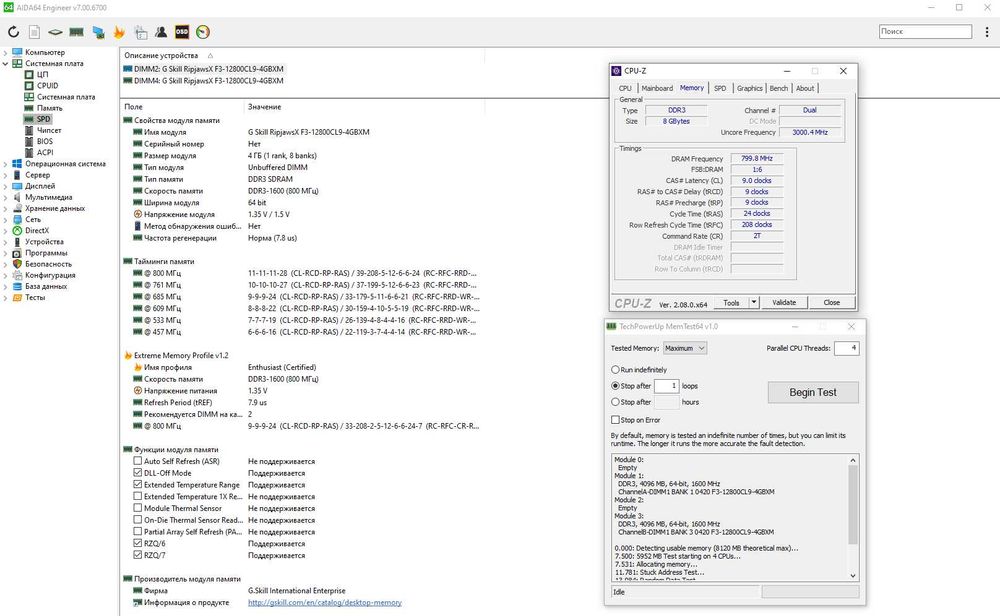Click the Close button in CPU-Z
The image size is (1000, 616).
(x=831, y=302)
